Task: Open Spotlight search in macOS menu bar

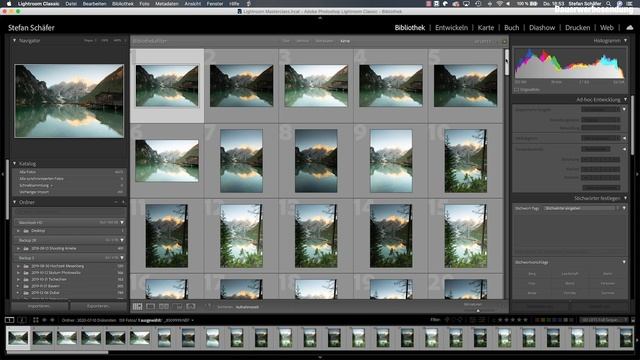Action: [x=609, y=4]
